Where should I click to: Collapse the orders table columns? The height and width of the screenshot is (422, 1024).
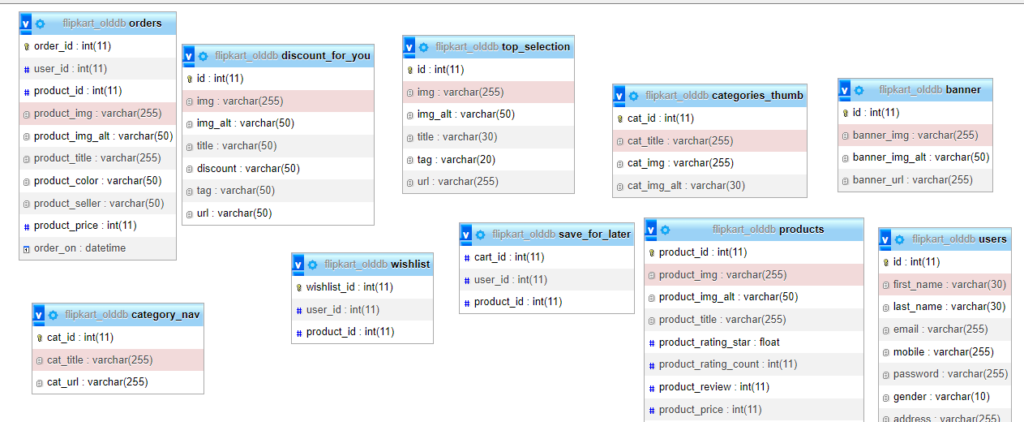[26, 24]
